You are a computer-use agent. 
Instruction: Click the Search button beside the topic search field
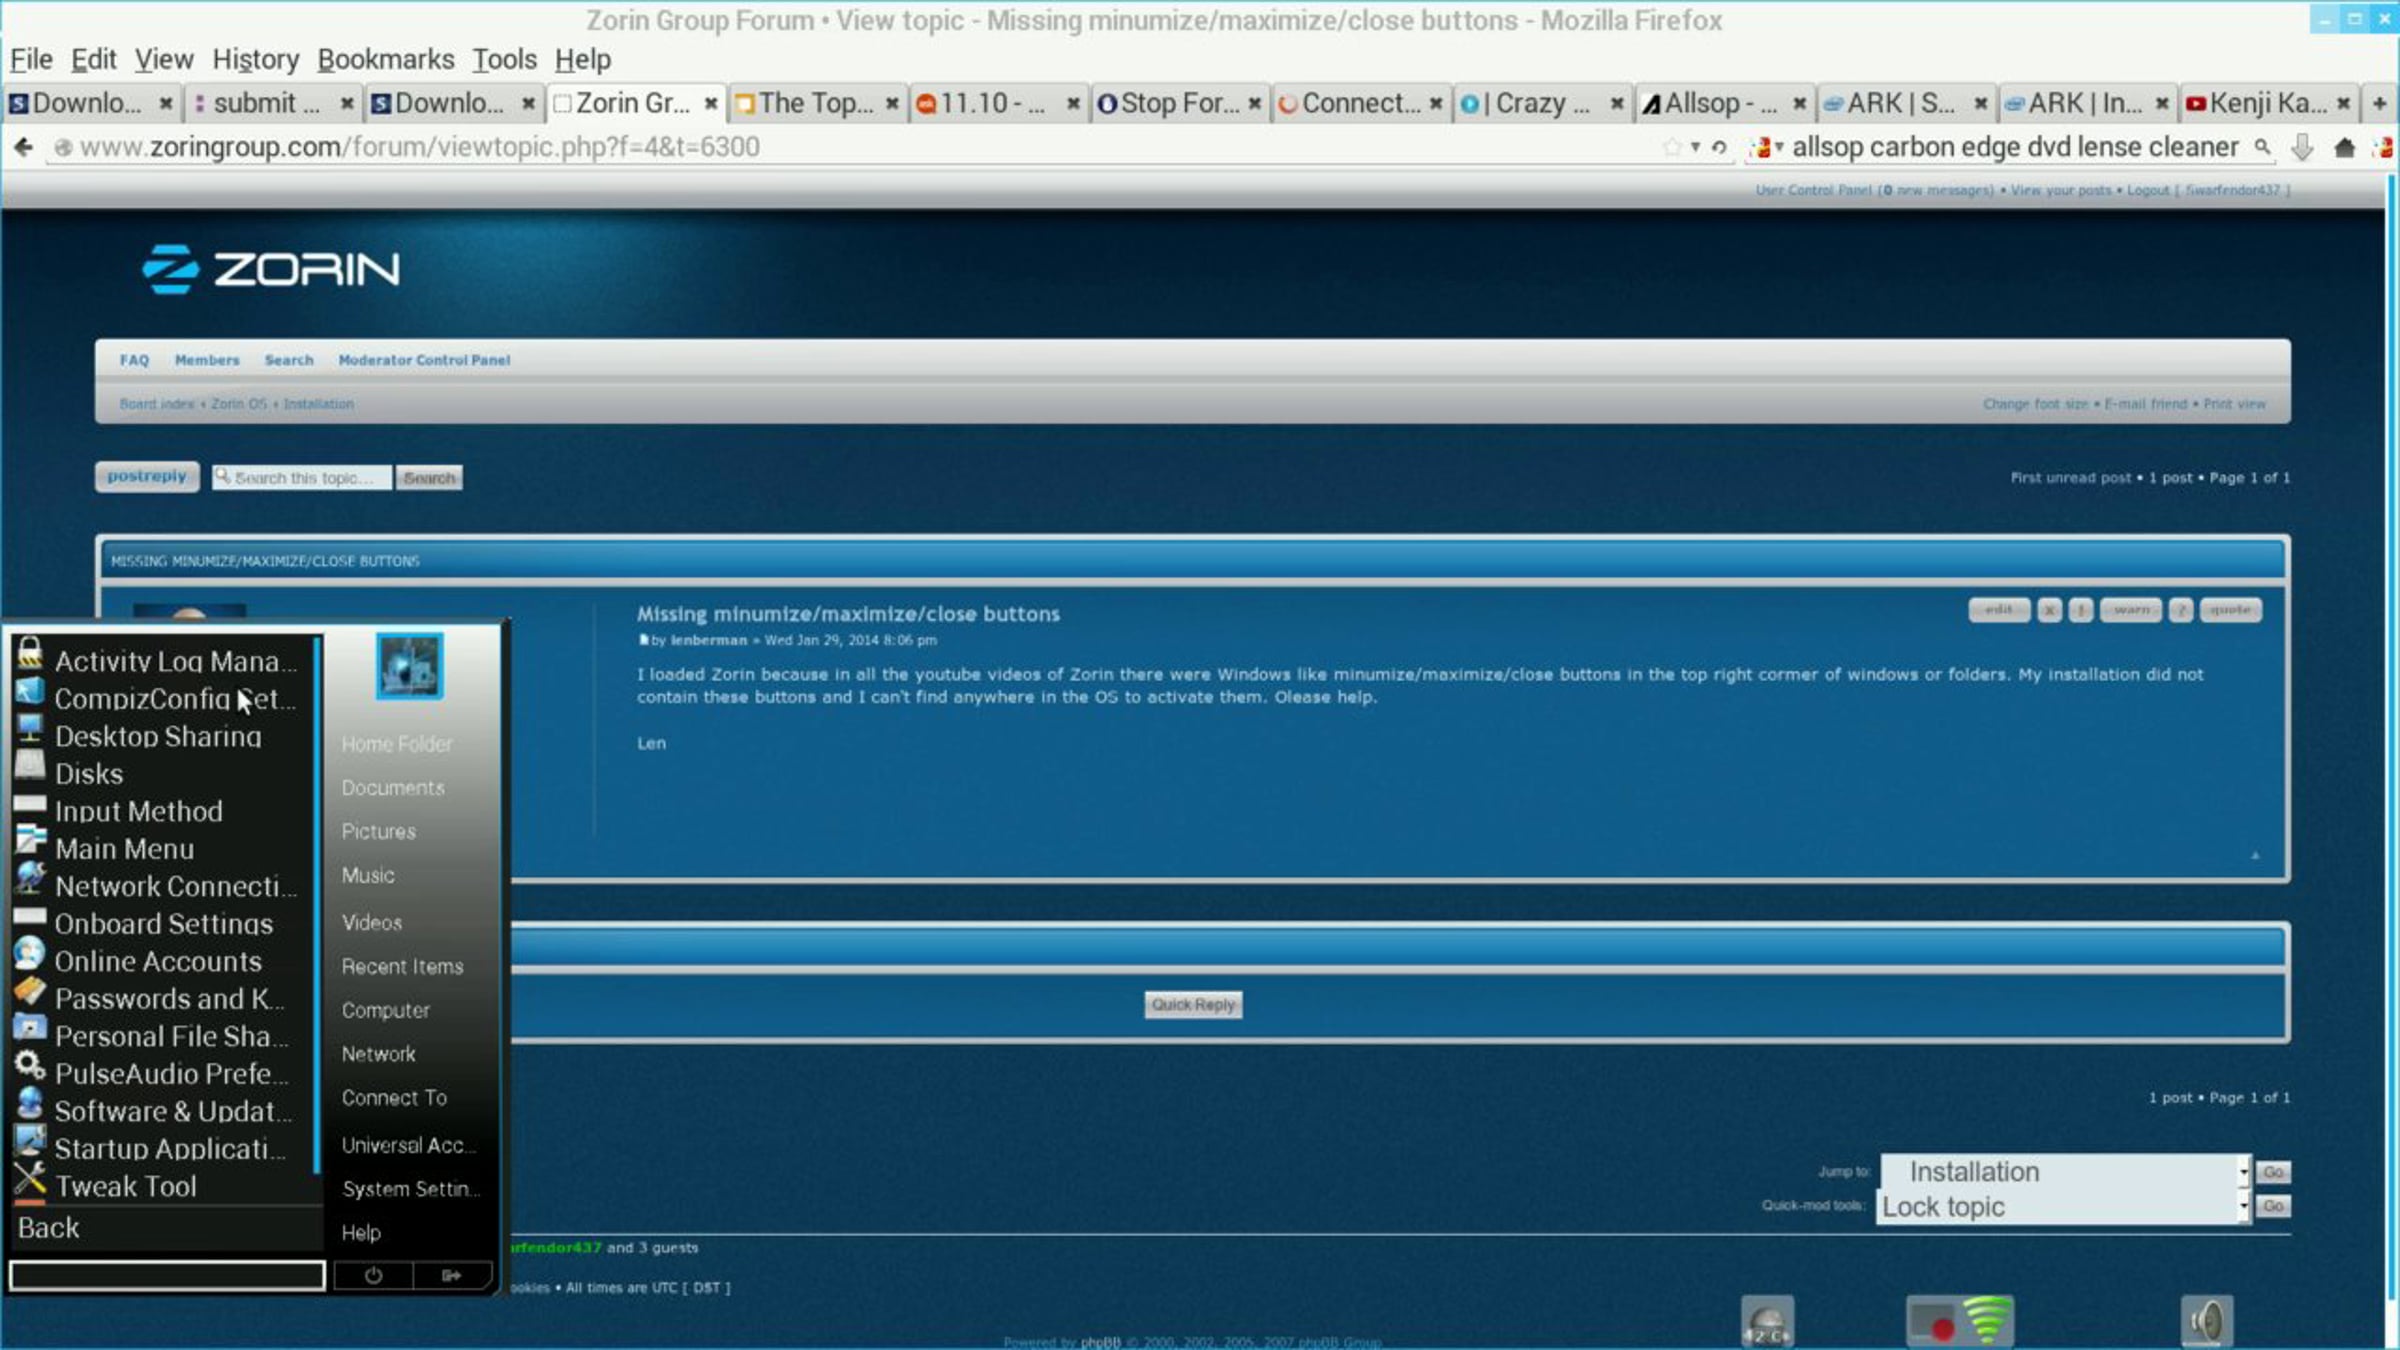[x=429, y=478]
